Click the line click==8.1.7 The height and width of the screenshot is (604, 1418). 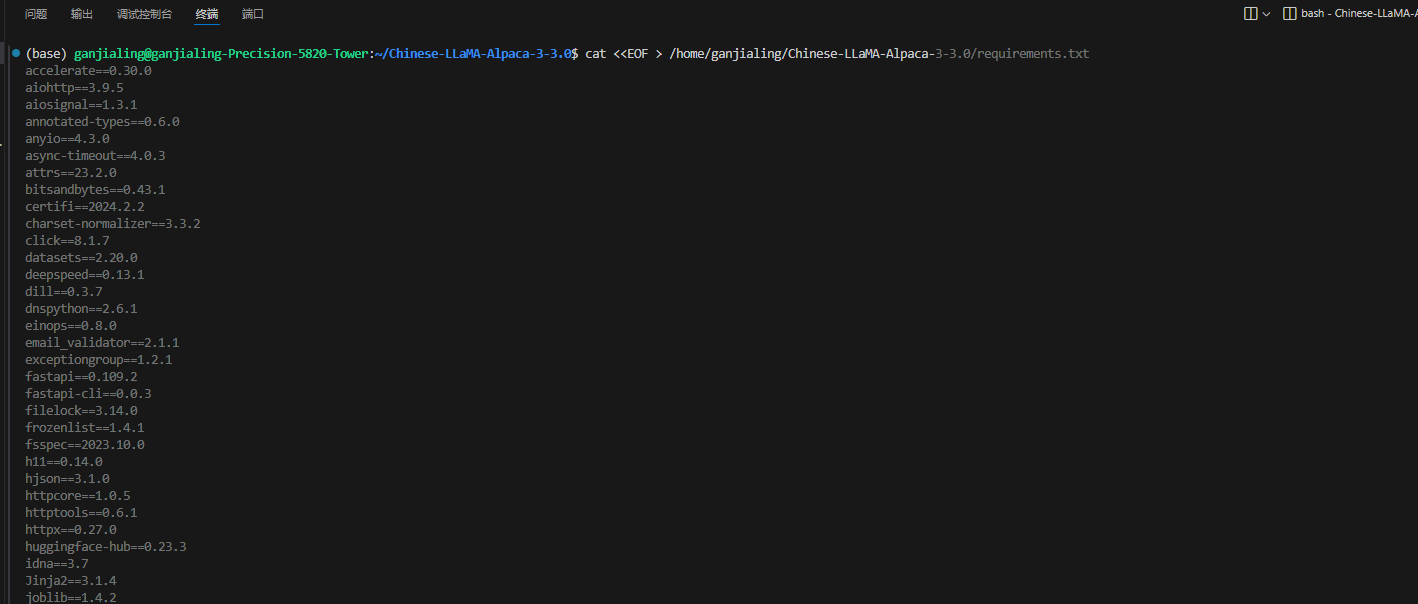(67, 241)
